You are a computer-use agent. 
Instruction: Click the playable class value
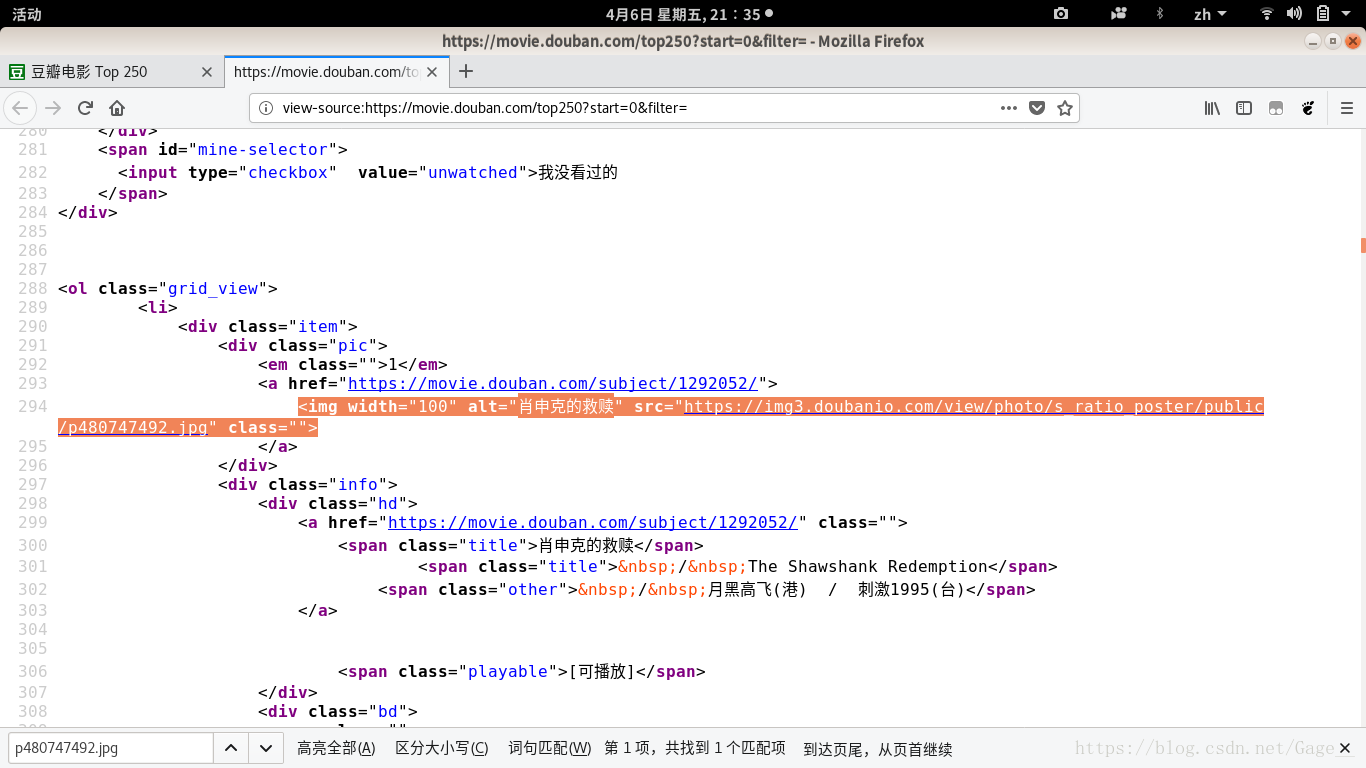pos(508,671)
